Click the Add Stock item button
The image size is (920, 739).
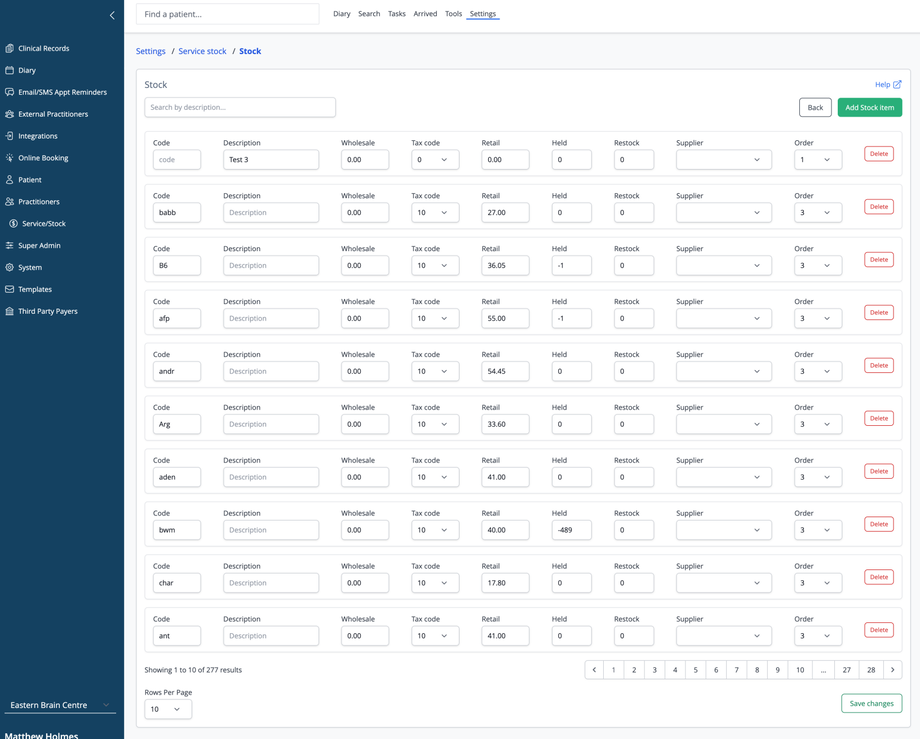point(869,107)
